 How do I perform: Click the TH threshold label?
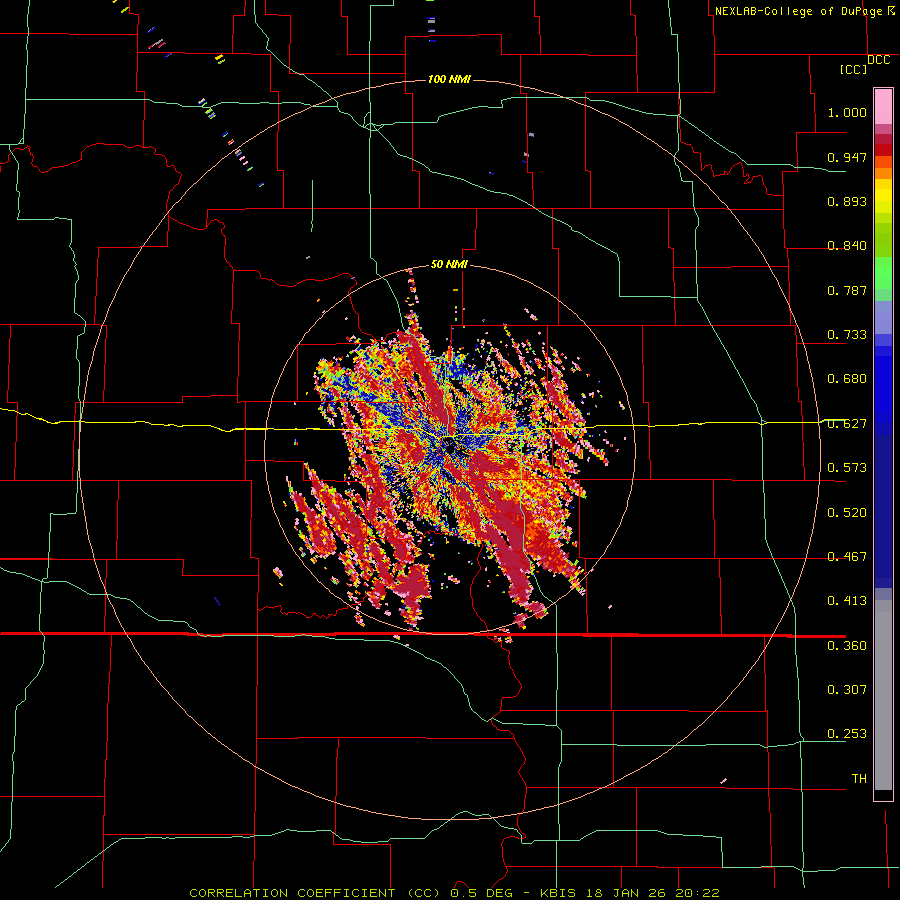click(859, 779)
